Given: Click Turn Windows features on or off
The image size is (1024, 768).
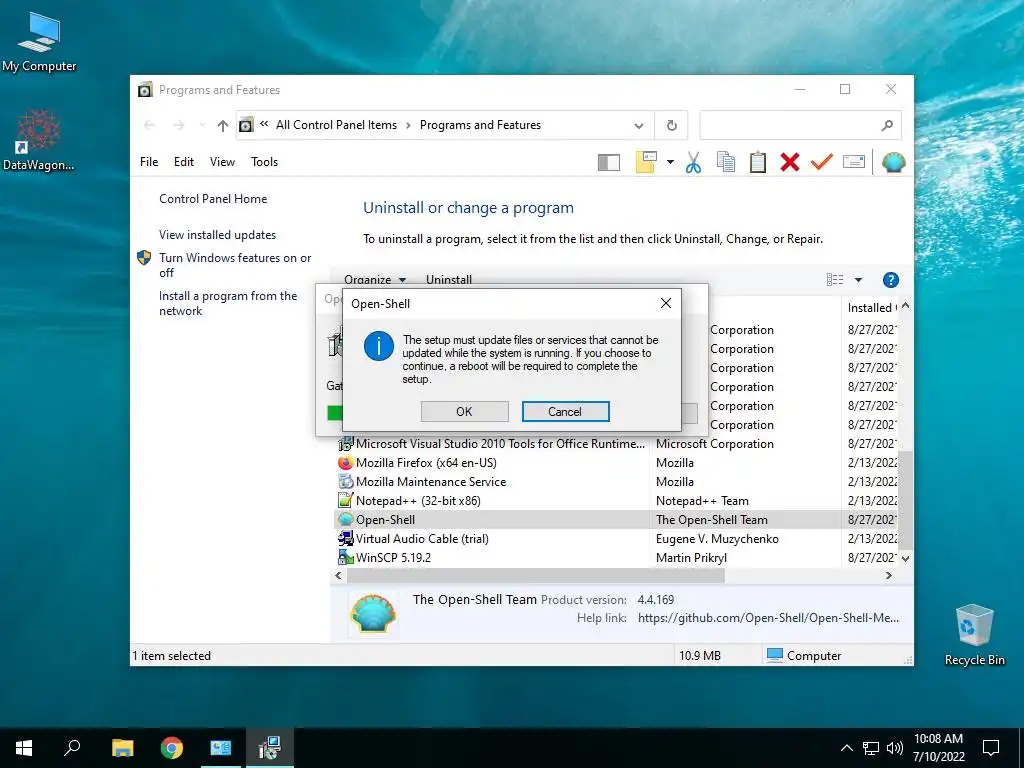Looking at the screenshot, I should 235,265.
